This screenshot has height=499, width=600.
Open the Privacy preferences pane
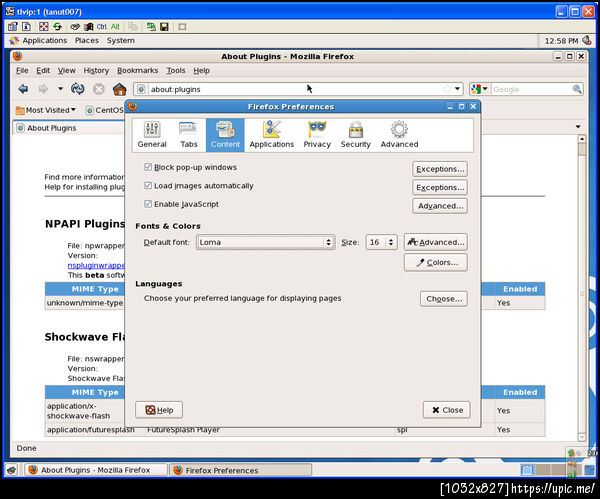[x=317, y=135]
